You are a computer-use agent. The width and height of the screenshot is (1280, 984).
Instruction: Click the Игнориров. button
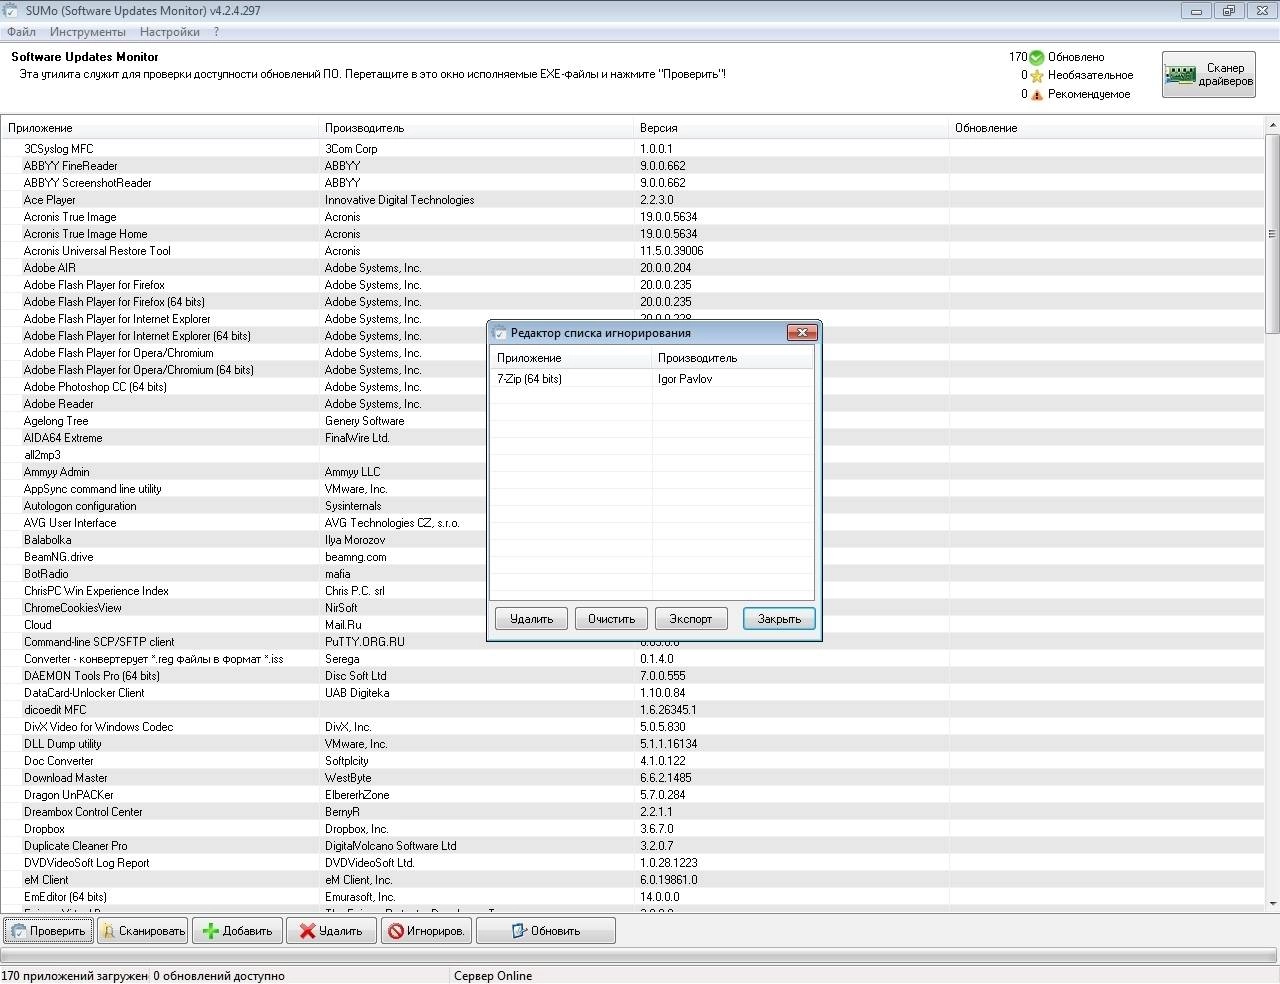tap(426, 931)
